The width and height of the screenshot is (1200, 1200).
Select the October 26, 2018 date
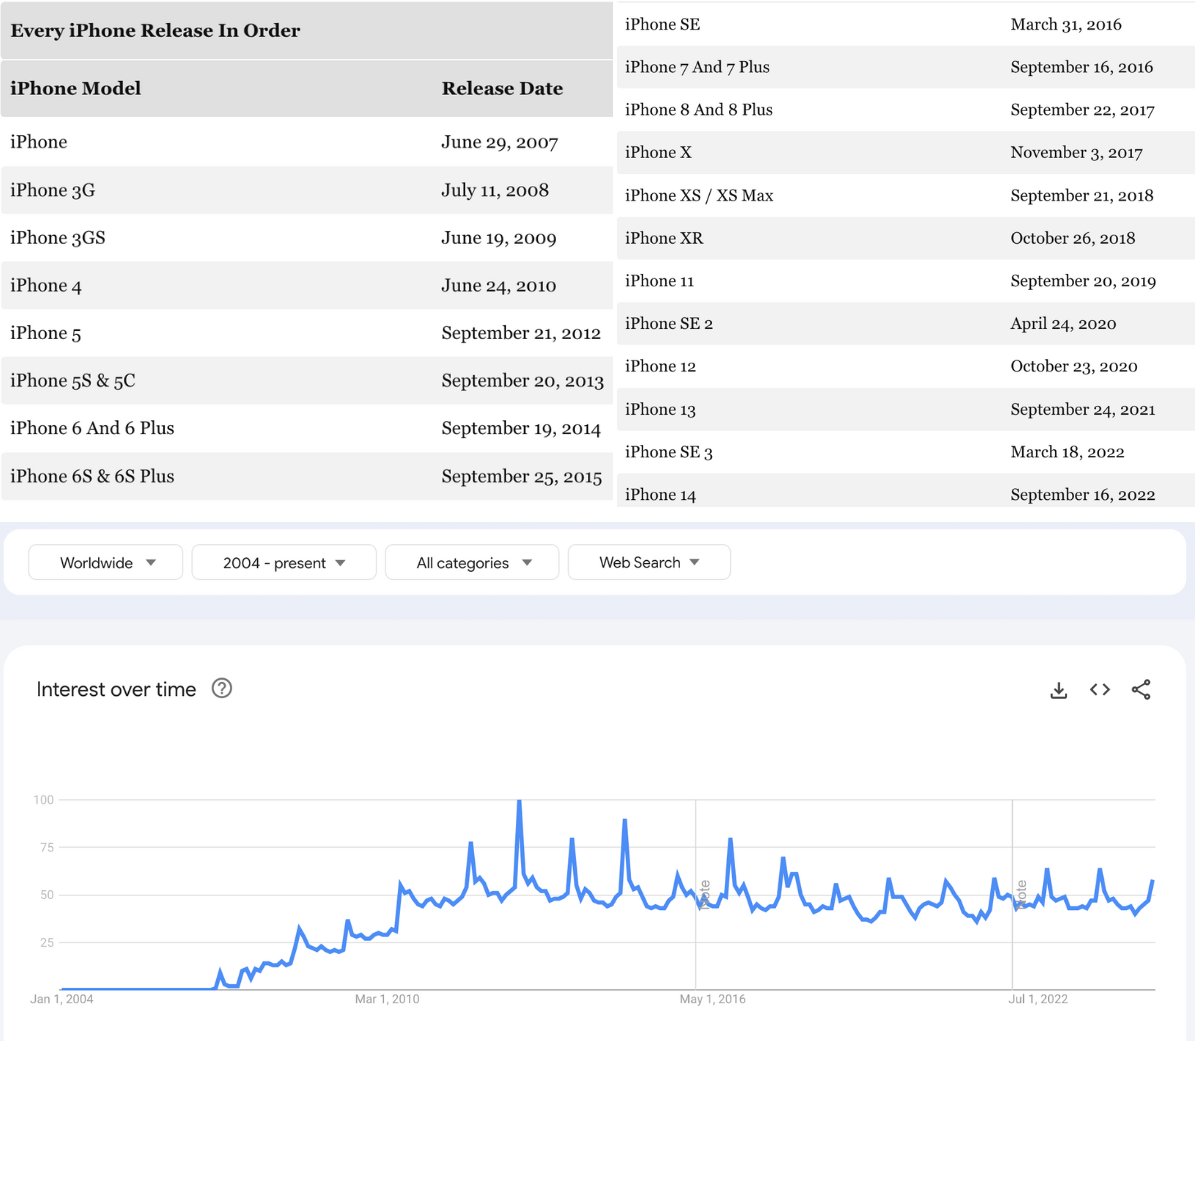click(x=1073, y=238)
